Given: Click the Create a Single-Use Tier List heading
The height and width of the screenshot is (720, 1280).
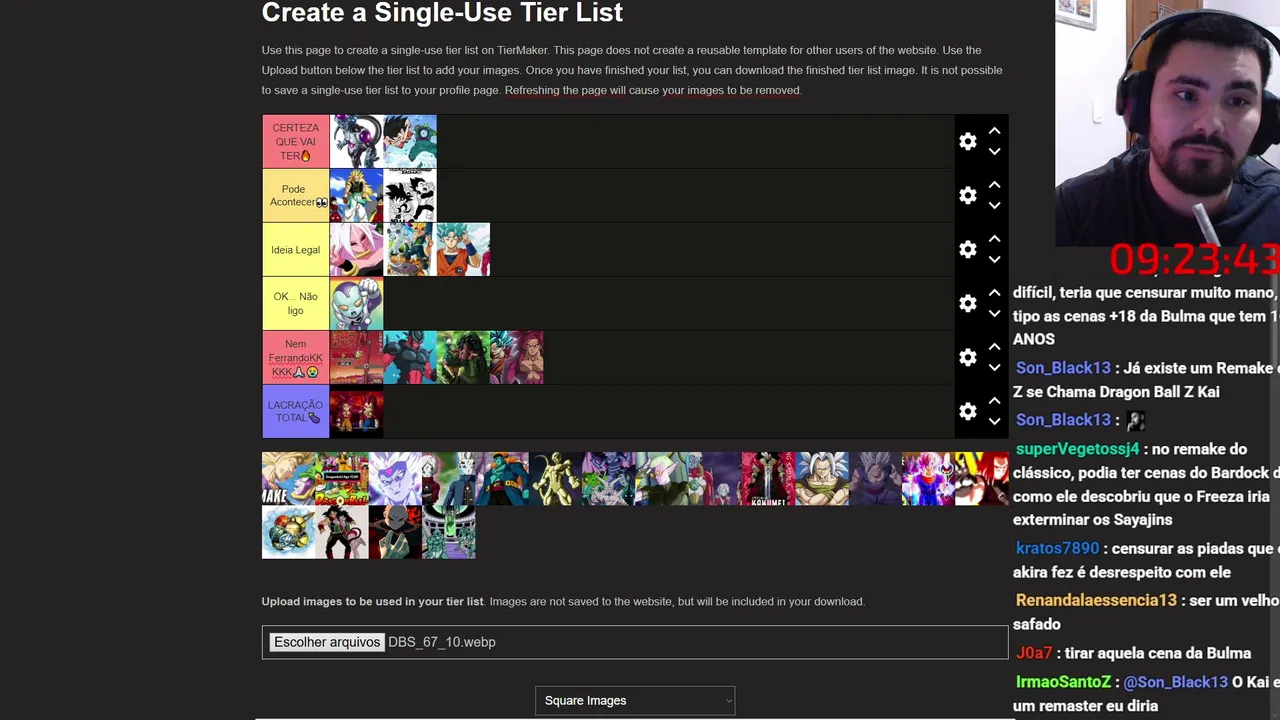Looking at the screenshot, I should pyautogui.click(x=442, y=12).
